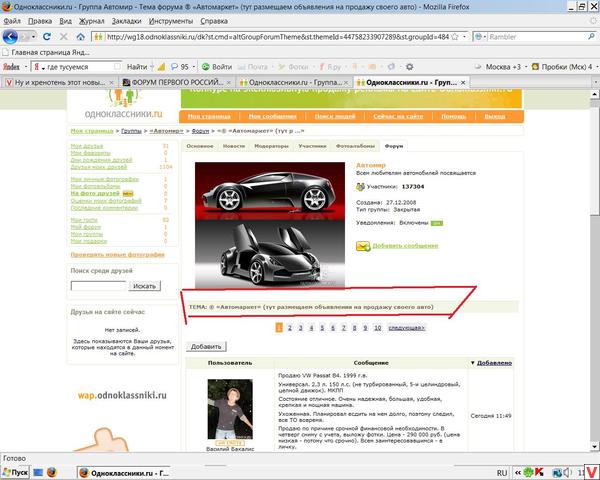
Task: Click the participants icon beside Участники
Action: click(x=360, y=187)
